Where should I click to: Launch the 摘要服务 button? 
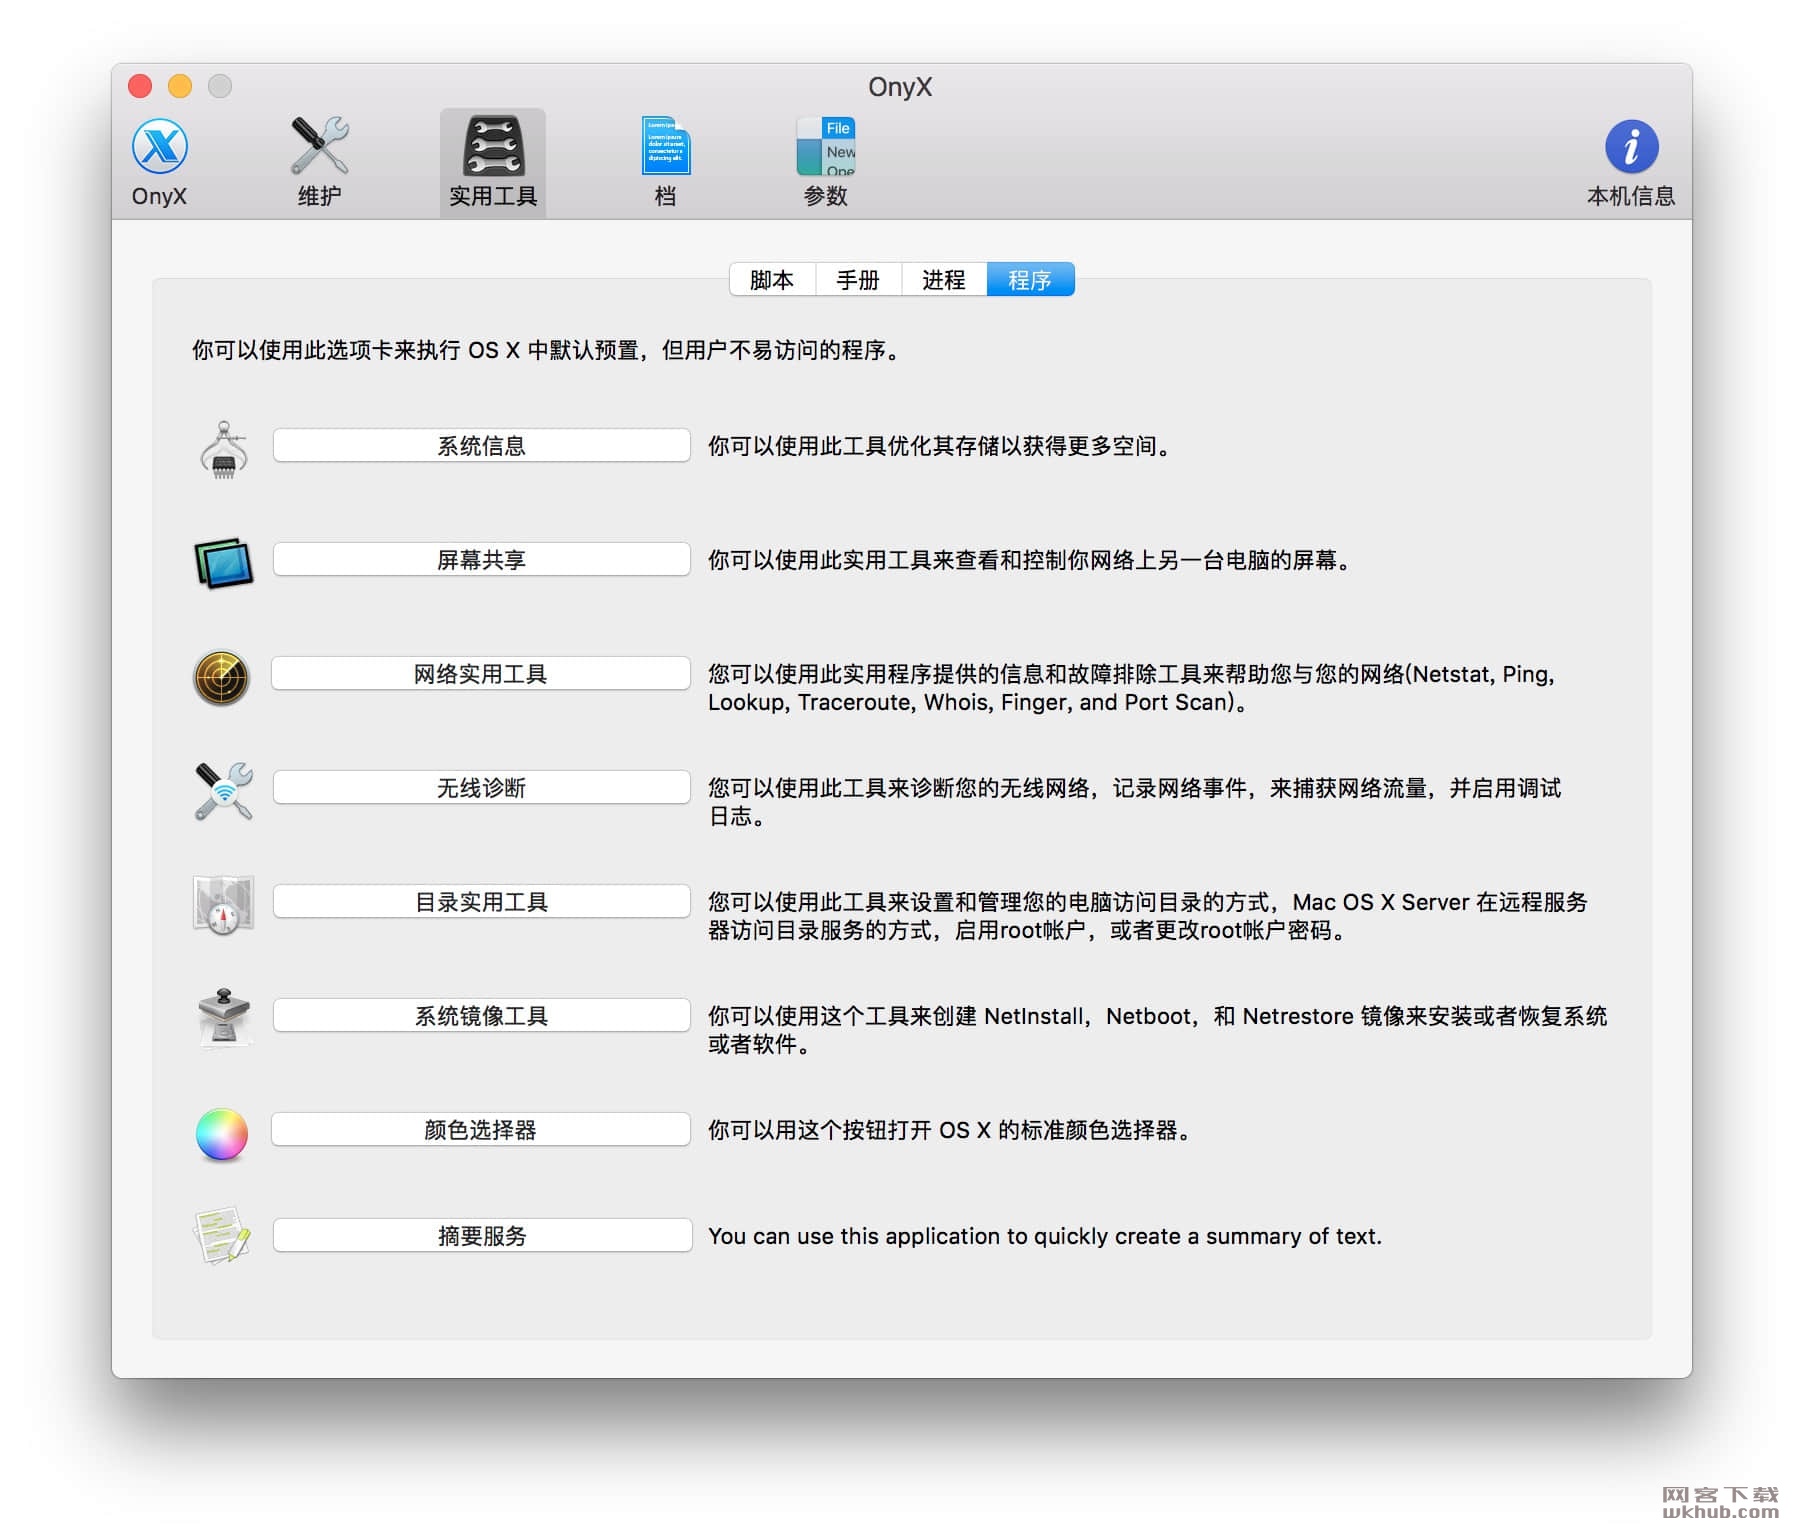click(482, 1236)
